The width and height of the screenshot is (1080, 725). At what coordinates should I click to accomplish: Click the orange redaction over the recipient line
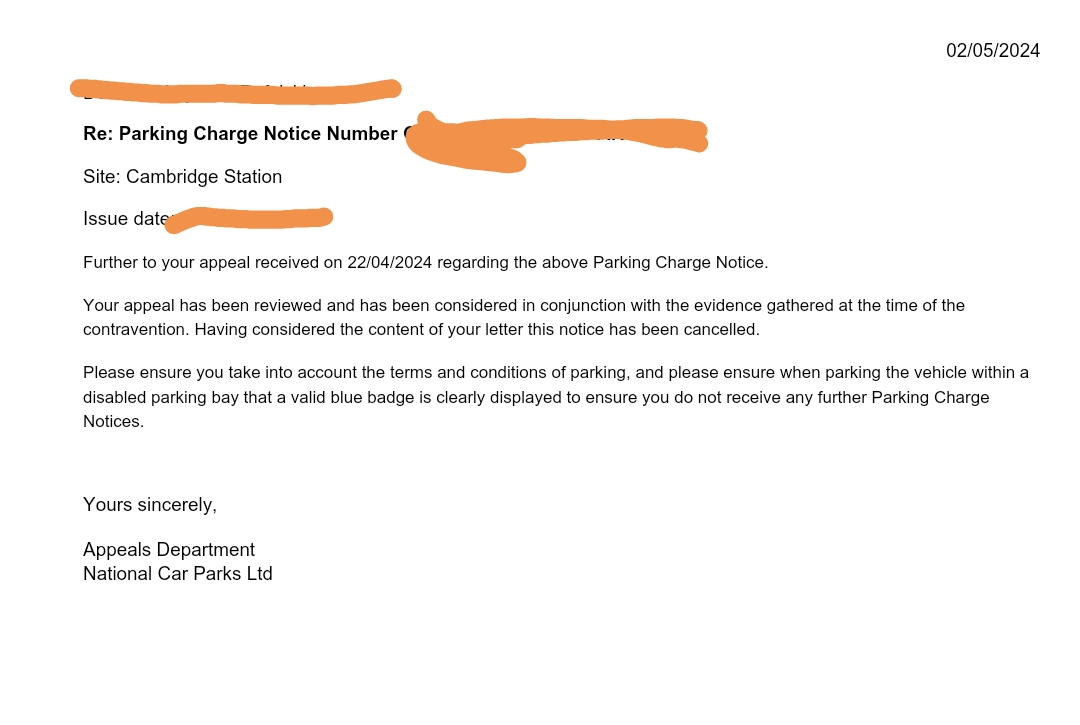click(x=235, y=91)
